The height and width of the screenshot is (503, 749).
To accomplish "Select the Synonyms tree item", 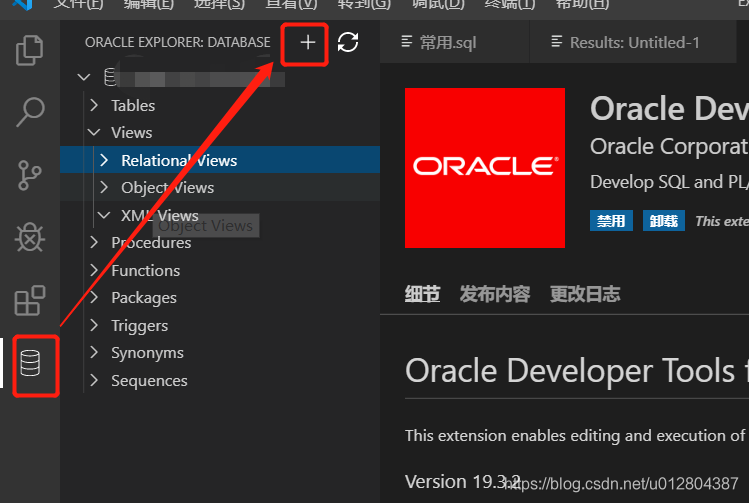I will pos(148,353).
